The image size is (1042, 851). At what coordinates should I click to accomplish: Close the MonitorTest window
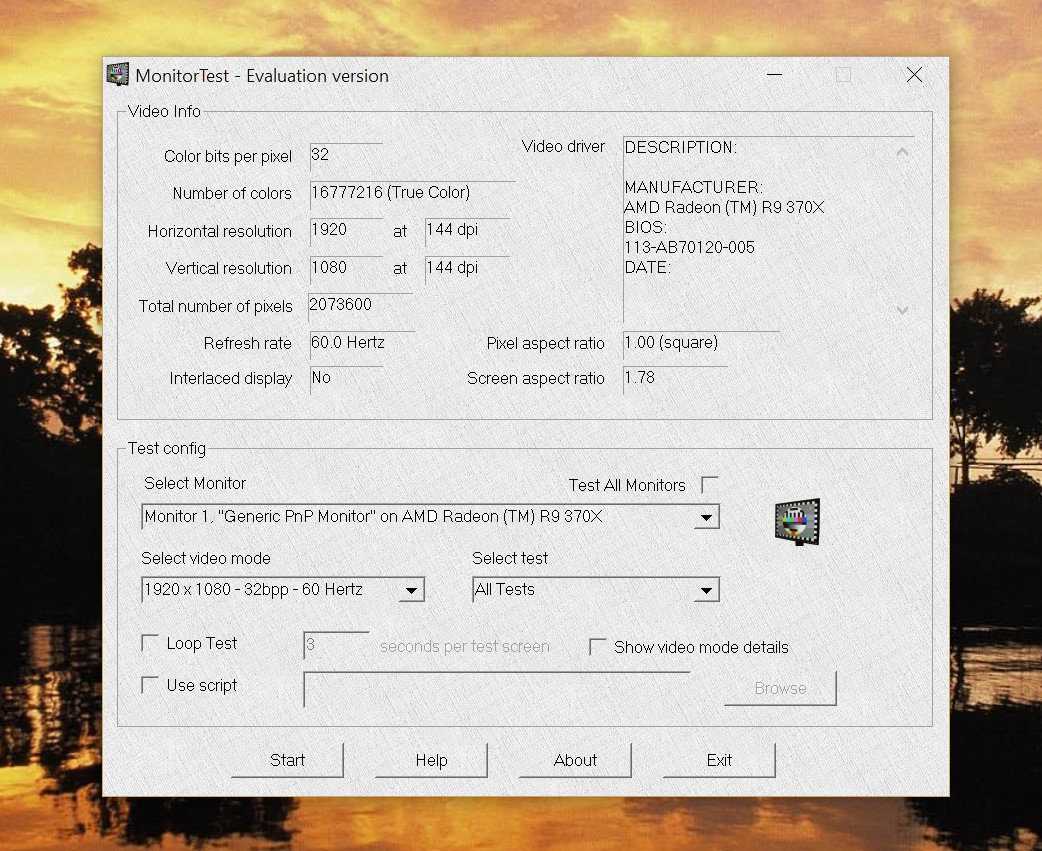[914, 75]
